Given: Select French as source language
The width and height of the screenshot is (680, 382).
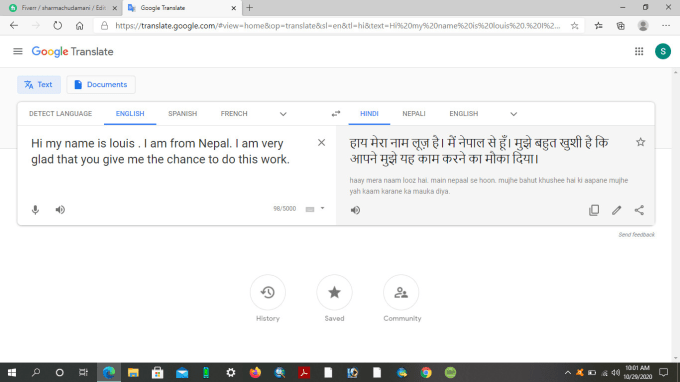Looking at the screenshot, I should click(x=234, y=114).
